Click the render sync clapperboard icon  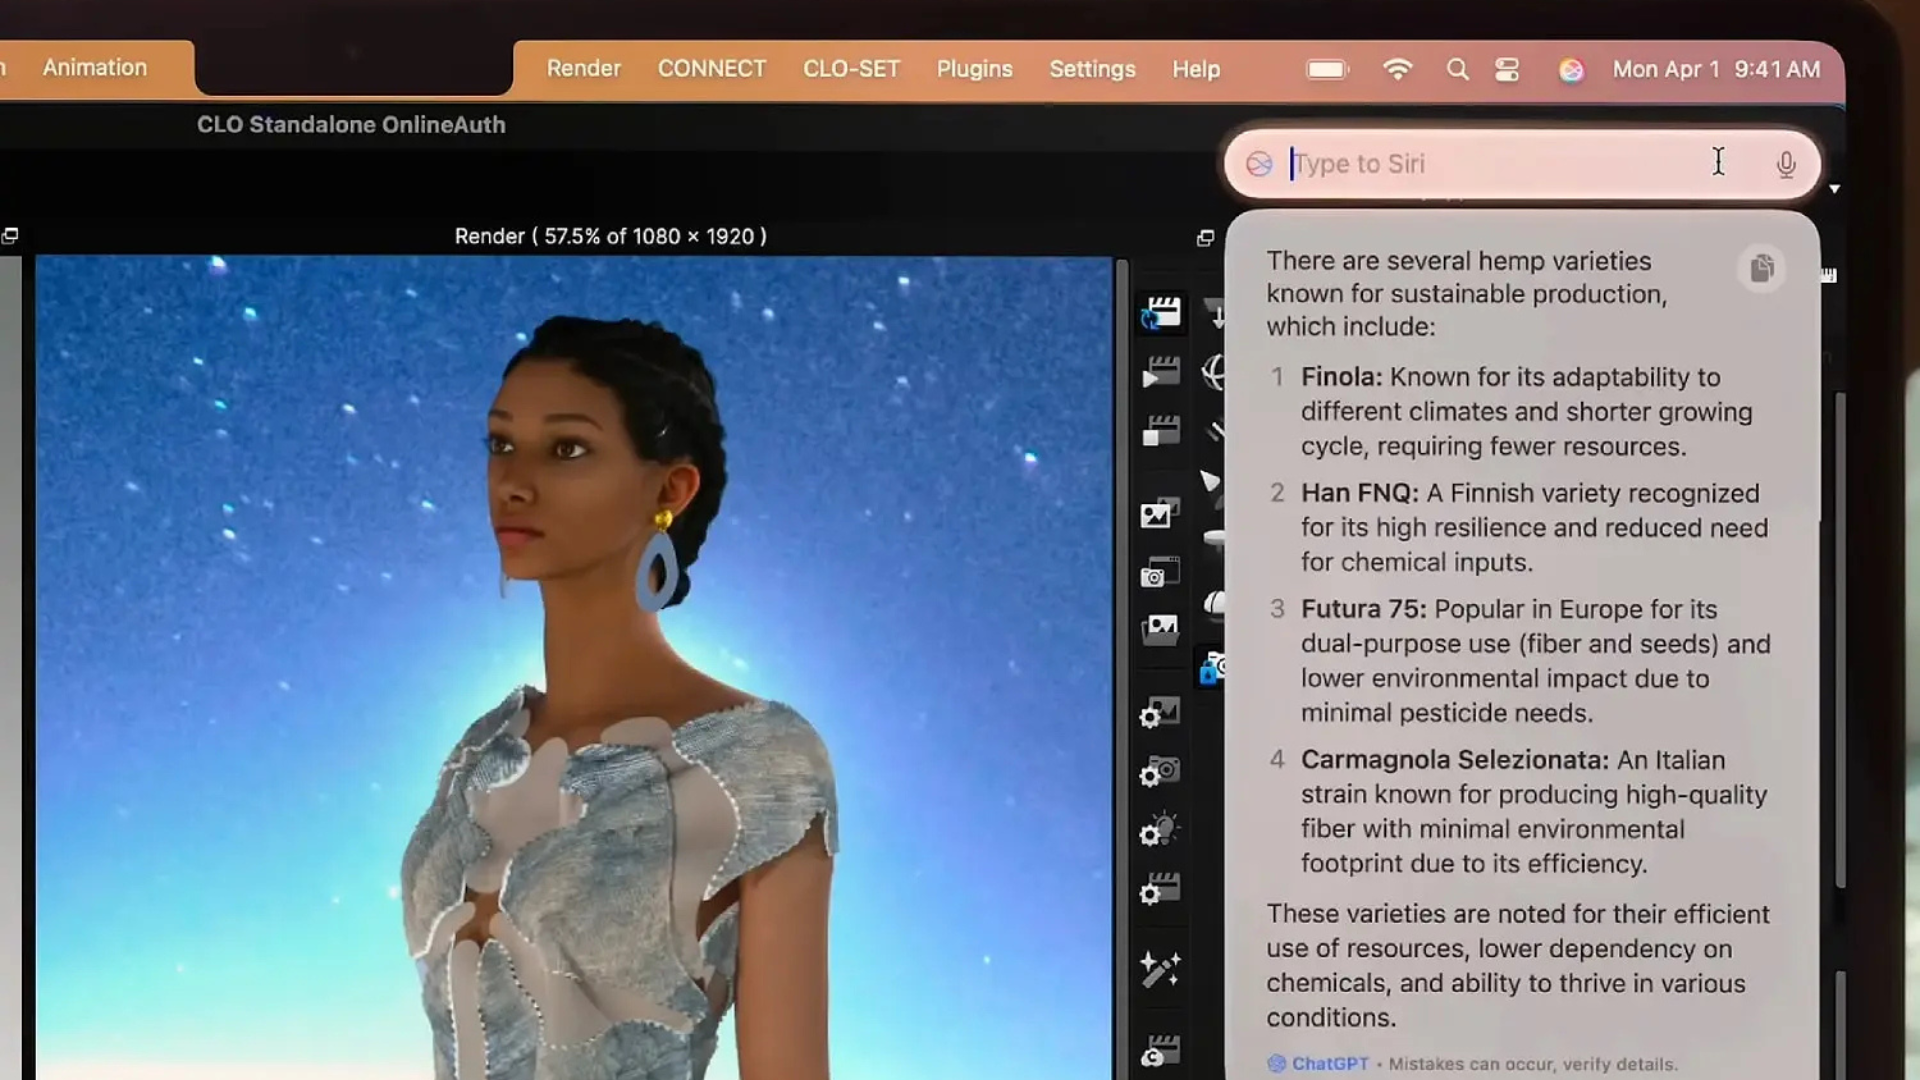(1161, 313)
